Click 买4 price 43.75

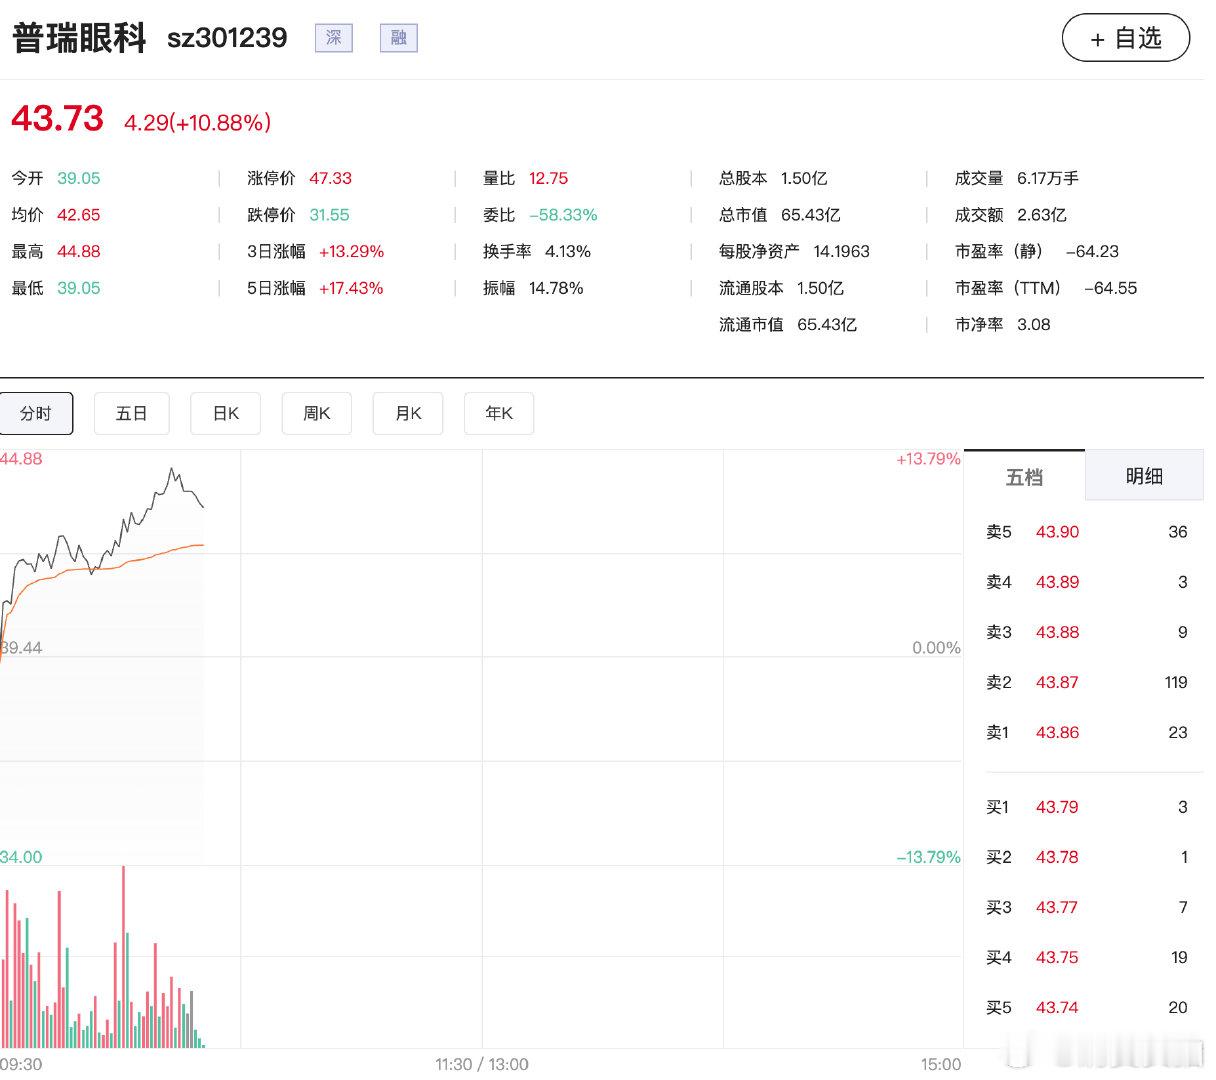tap(1057, 957)
